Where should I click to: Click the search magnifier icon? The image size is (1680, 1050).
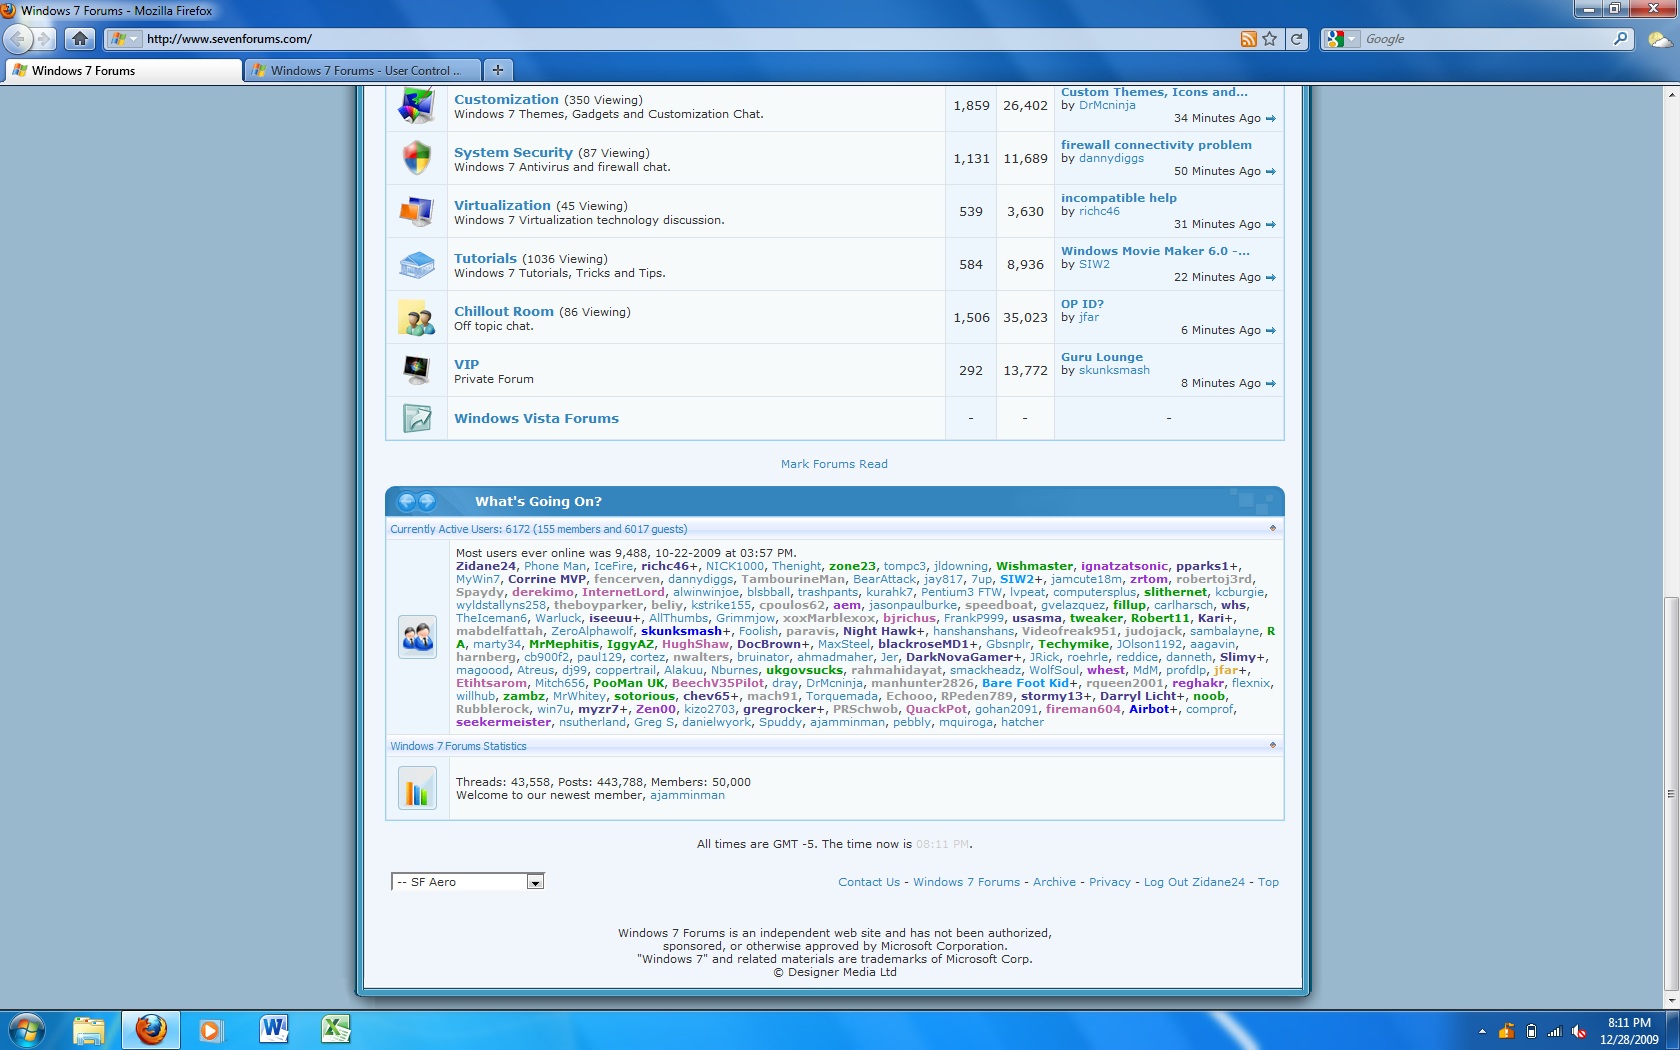(1621, 39)
